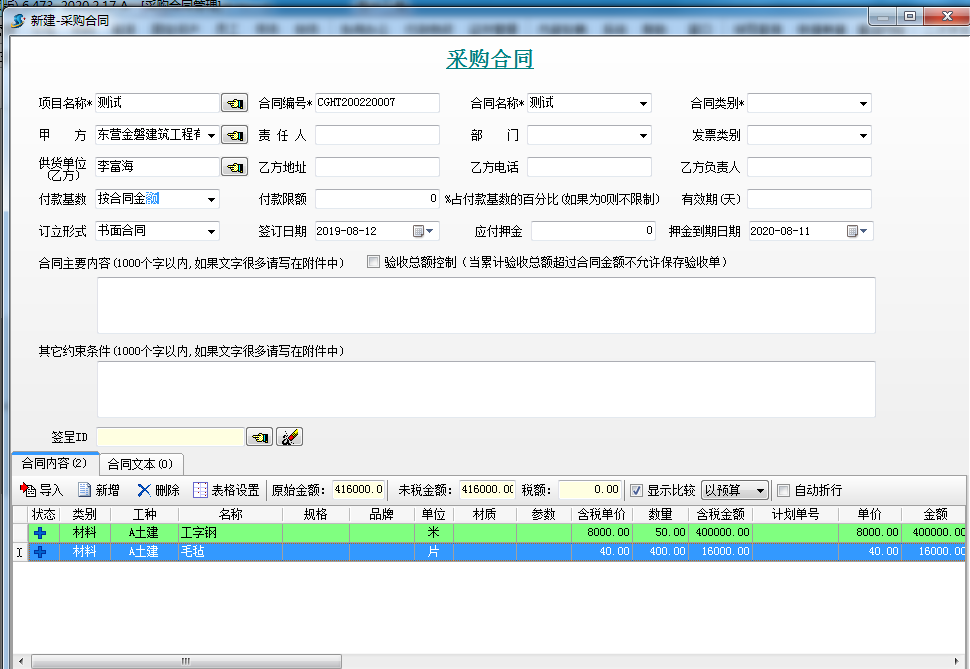This screenshot has width=970, height=669.
Task: Open the 付款基数 dropdown list
Action: [x=211, y=199]
